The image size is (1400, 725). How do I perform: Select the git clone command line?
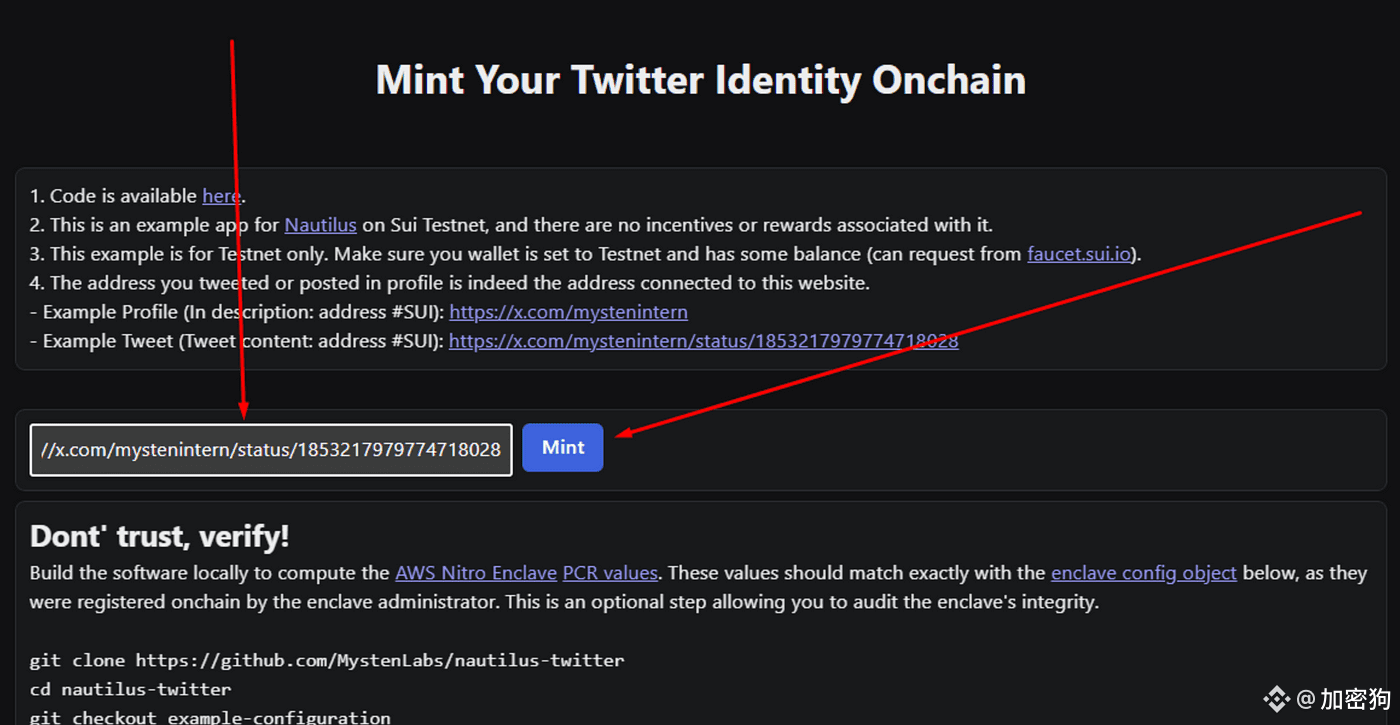tap(327, 661)
